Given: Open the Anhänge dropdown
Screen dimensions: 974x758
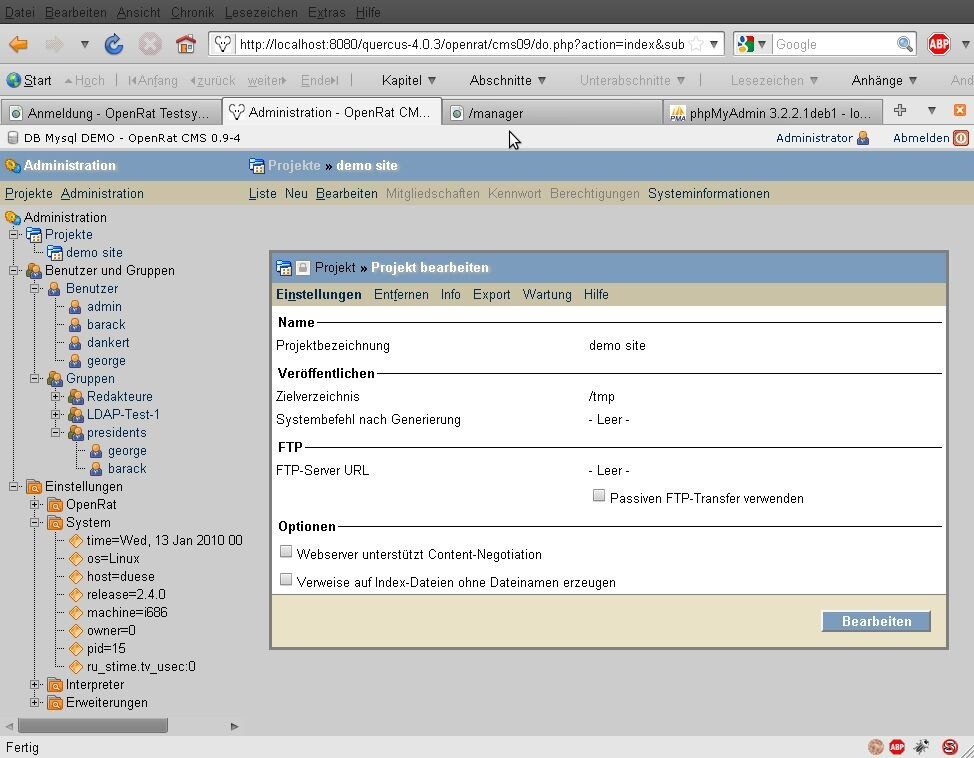Looking at the screenshot, I should pos(884,80).
